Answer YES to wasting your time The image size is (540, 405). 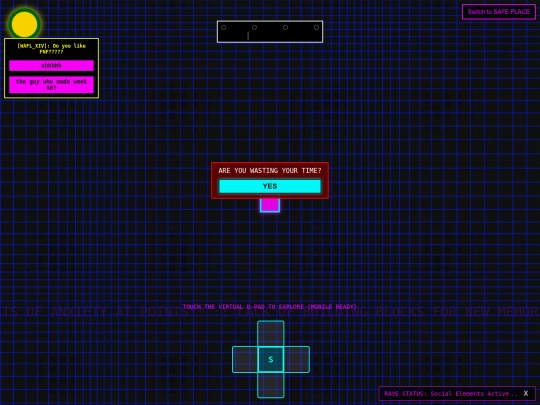[x=270, y=186]
